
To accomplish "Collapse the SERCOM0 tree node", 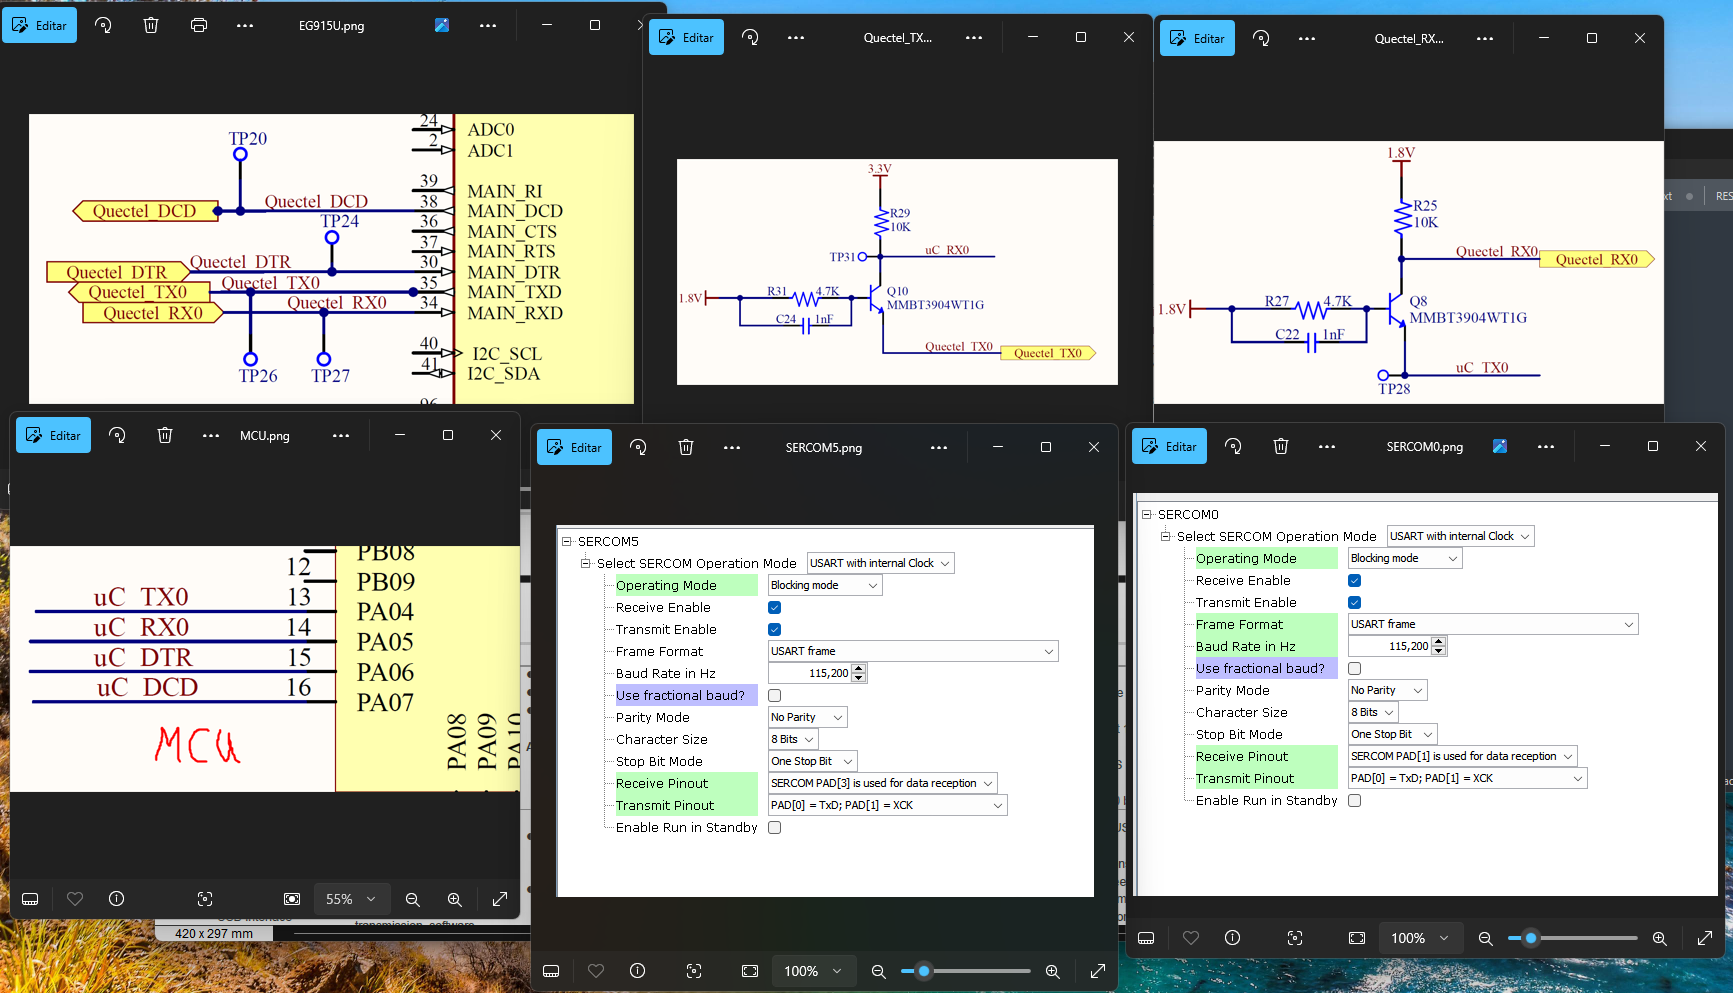I will coord(1146,514).
